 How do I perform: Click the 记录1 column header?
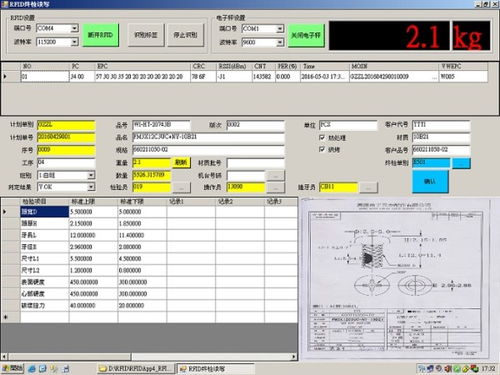pyautogui.click(x=191, y=202)
